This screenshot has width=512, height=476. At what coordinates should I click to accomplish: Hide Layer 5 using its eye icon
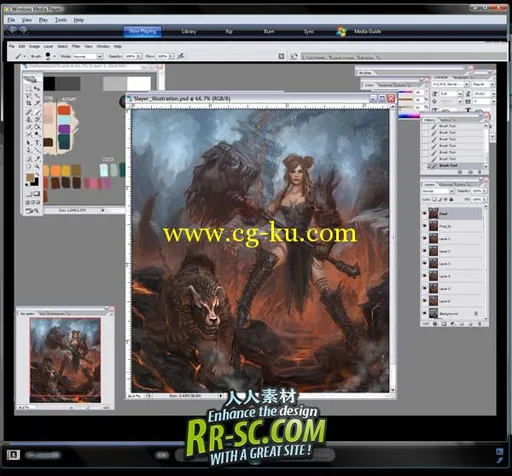(x=424, y=288)
